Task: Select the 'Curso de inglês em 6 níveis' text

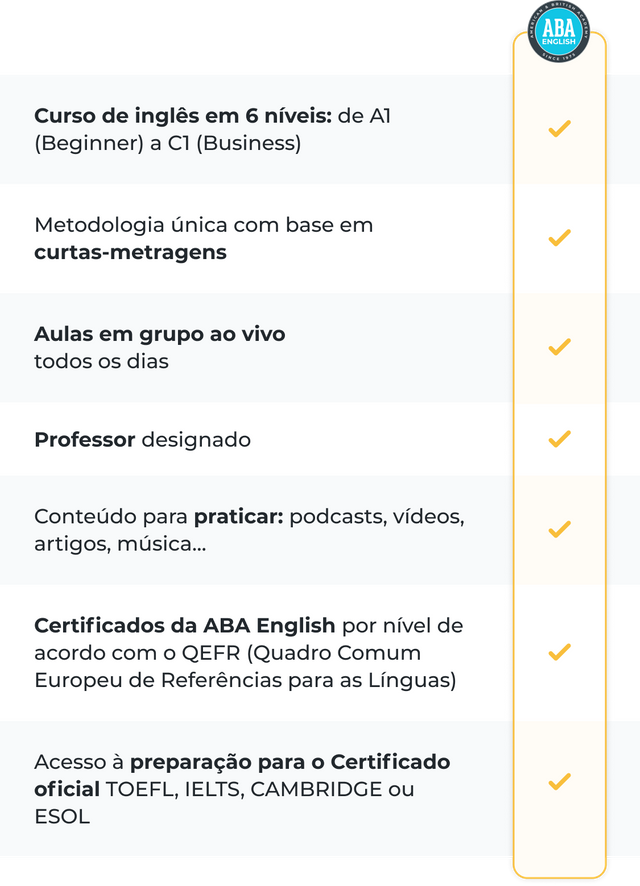Action: pos(183,116)
